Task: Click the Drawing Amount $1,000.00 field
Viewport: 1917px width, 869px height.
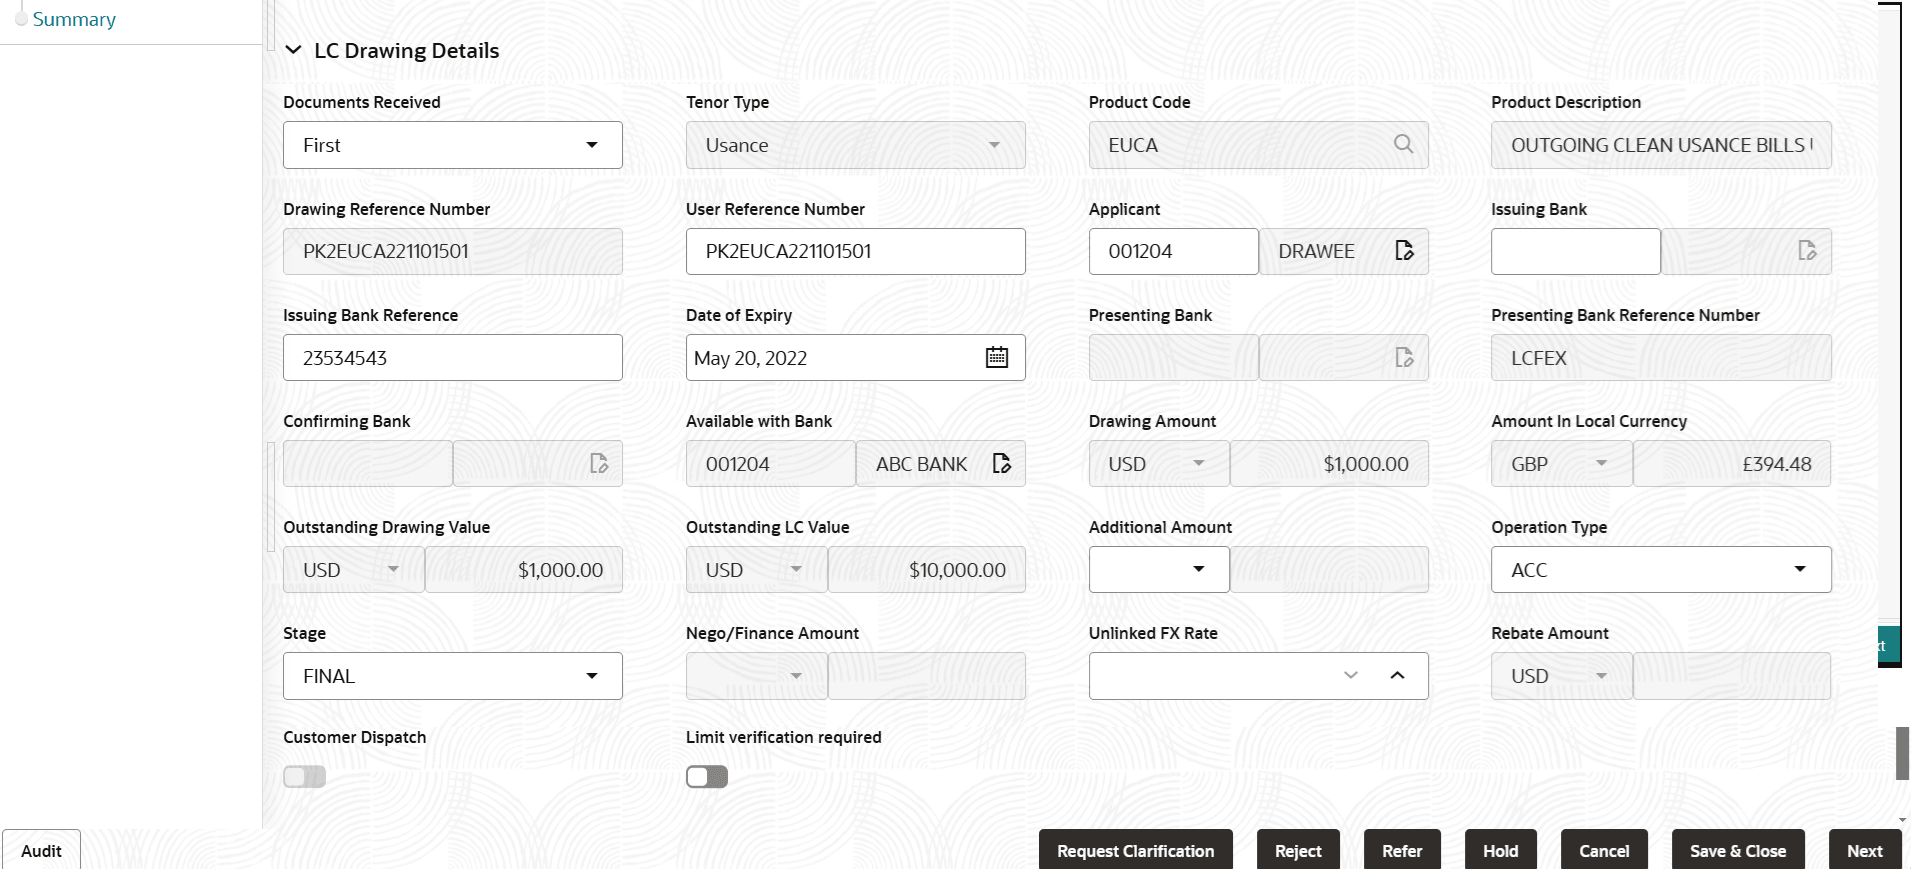Action: pos(1329,464)
